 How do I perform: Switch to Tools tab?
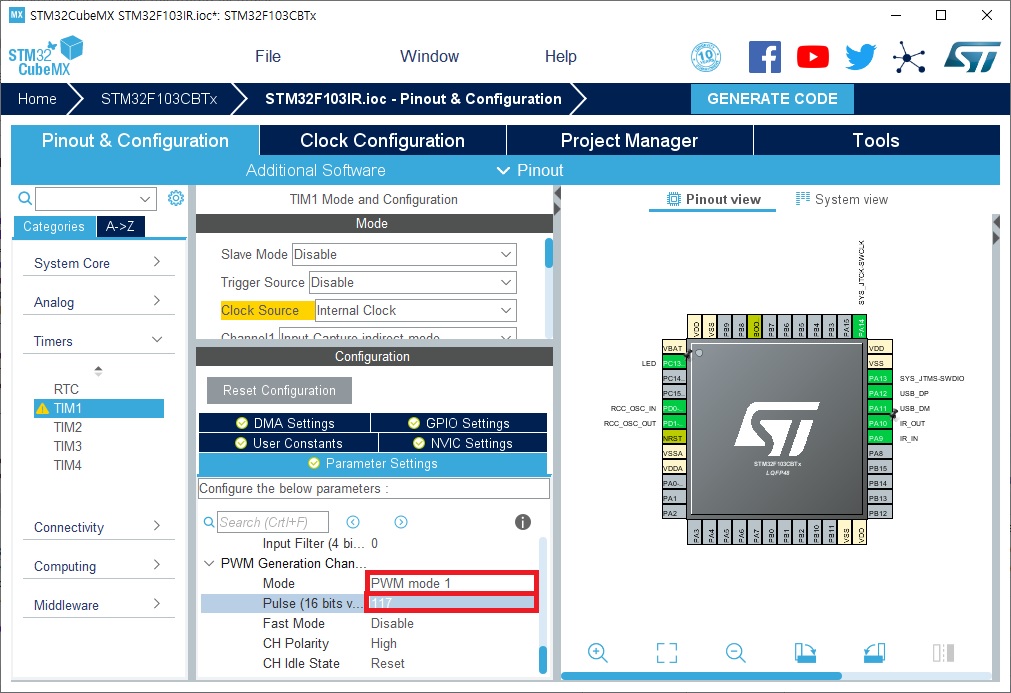(x=876, y=141)
